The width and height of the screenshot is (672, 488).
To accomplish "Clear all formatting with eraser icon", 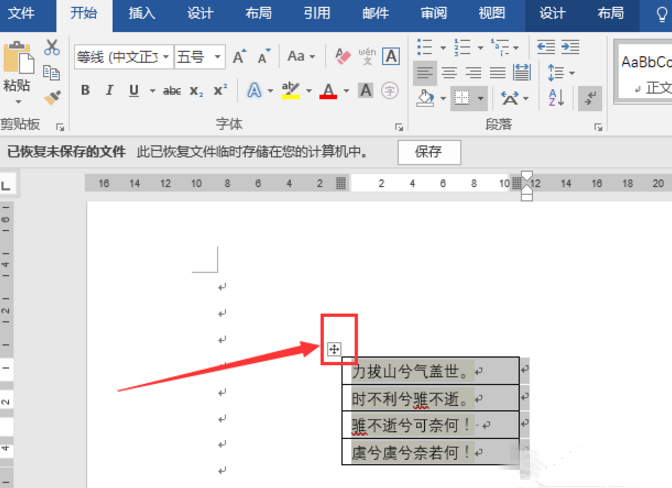I will click(343, 56).
